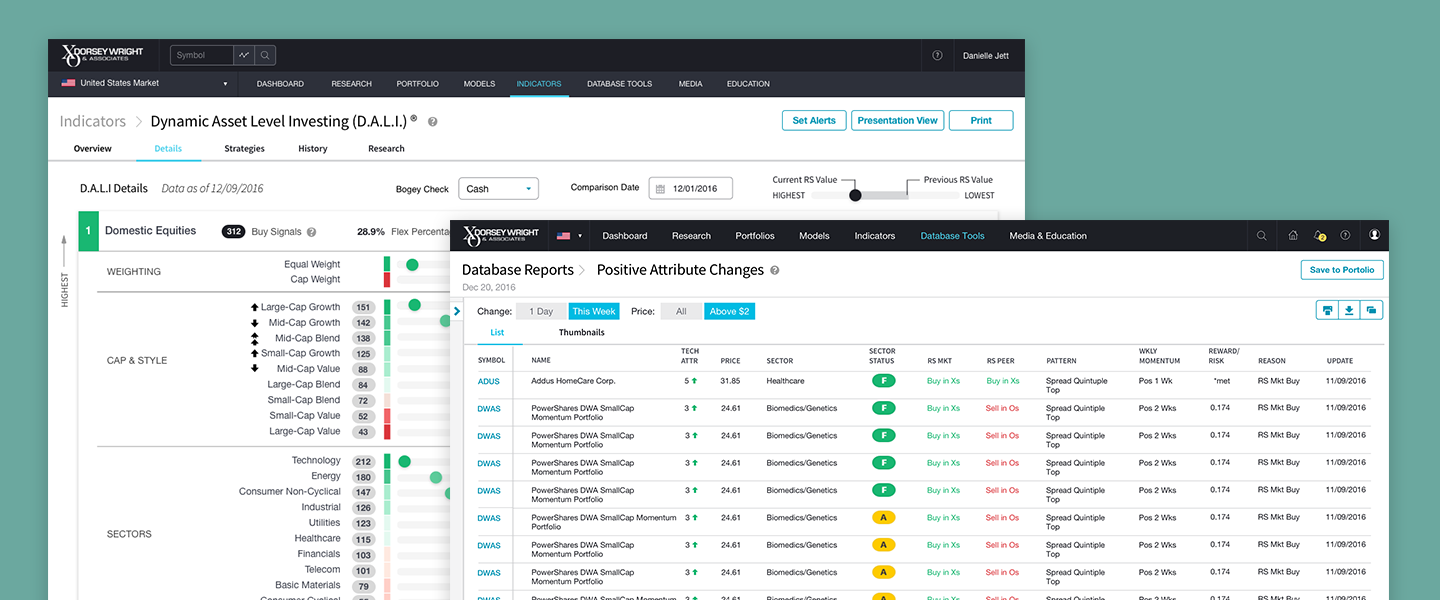Click the magnifier icon next to Symbol box
The height and width of the screenshot is (600, 1440).
point(265,56)
